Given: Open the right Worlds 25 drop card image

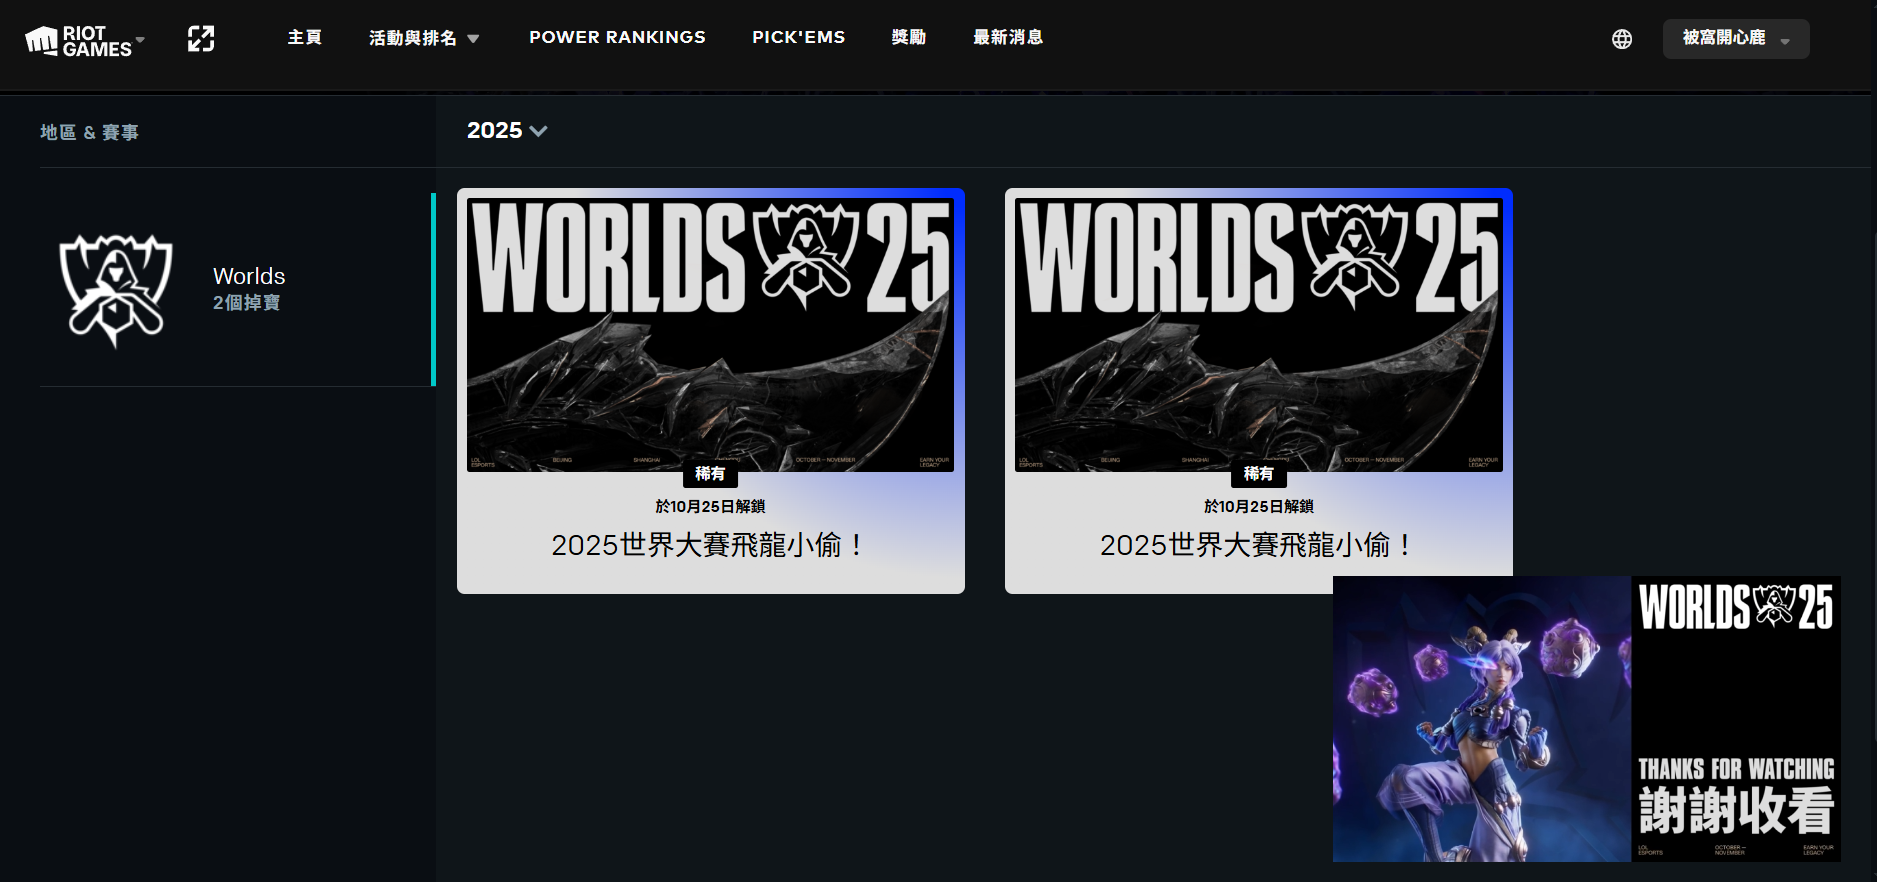Looking at the screenshot, I should pos(1258,335).
